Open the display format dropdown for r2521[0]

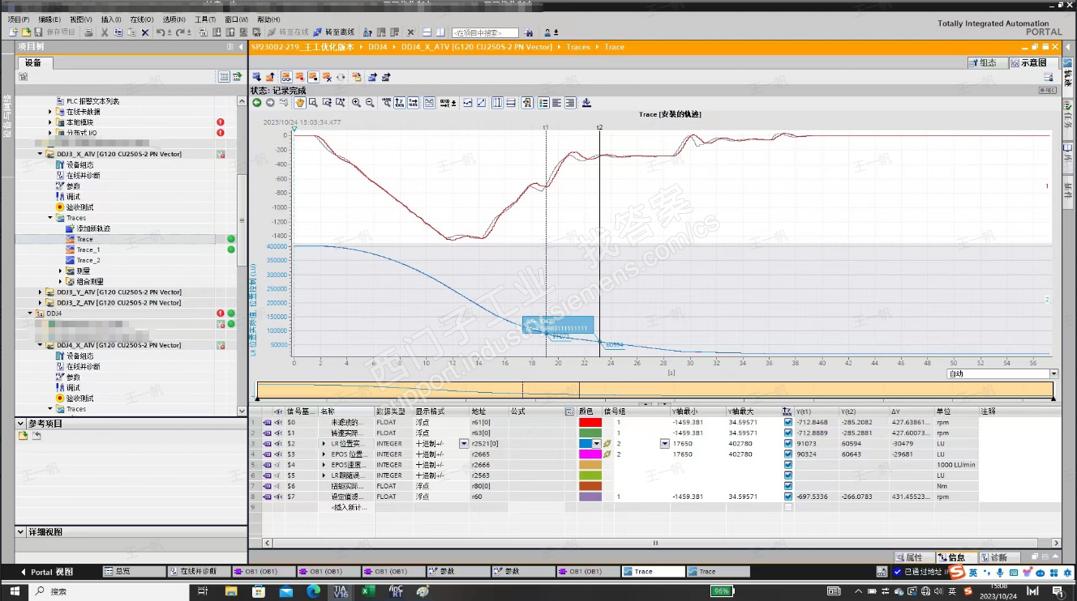coord(464,444)
